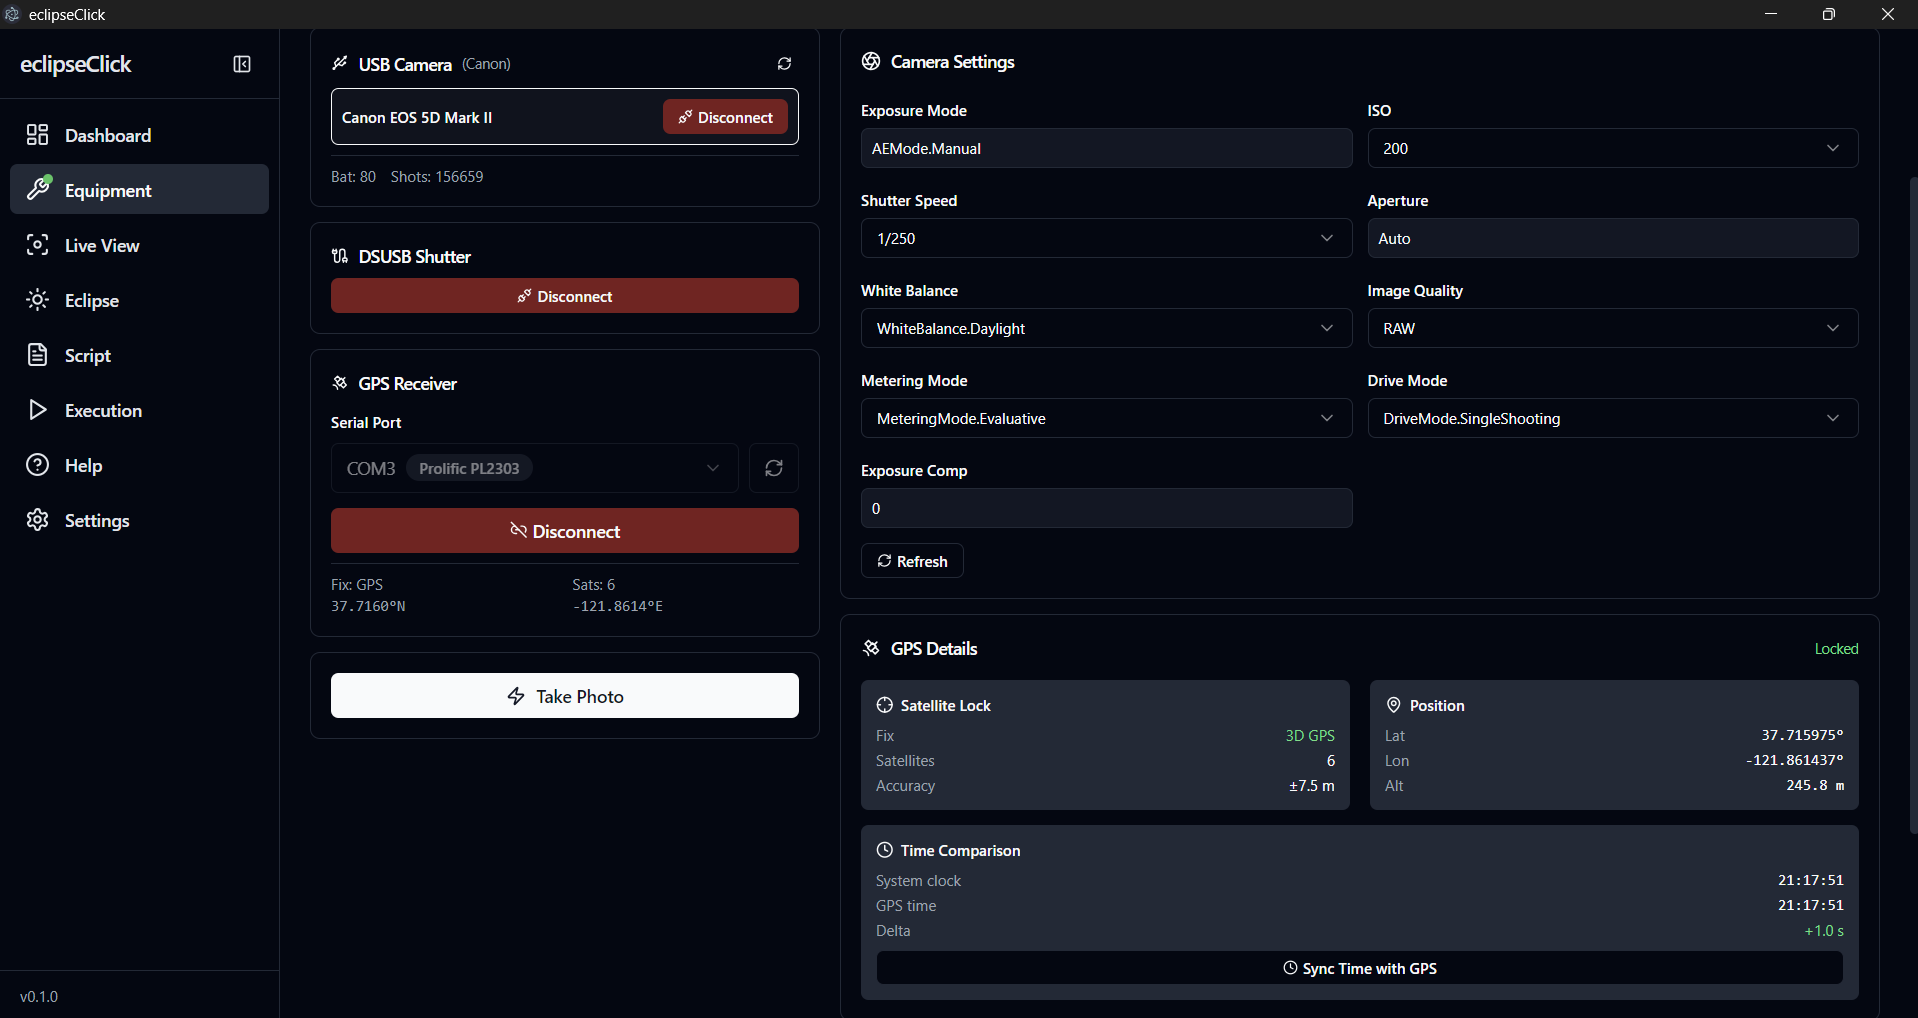Viewport: 1918px width, 1018px height.
Task: Open the Shutter Speed dropdown
Action: 1105,238
